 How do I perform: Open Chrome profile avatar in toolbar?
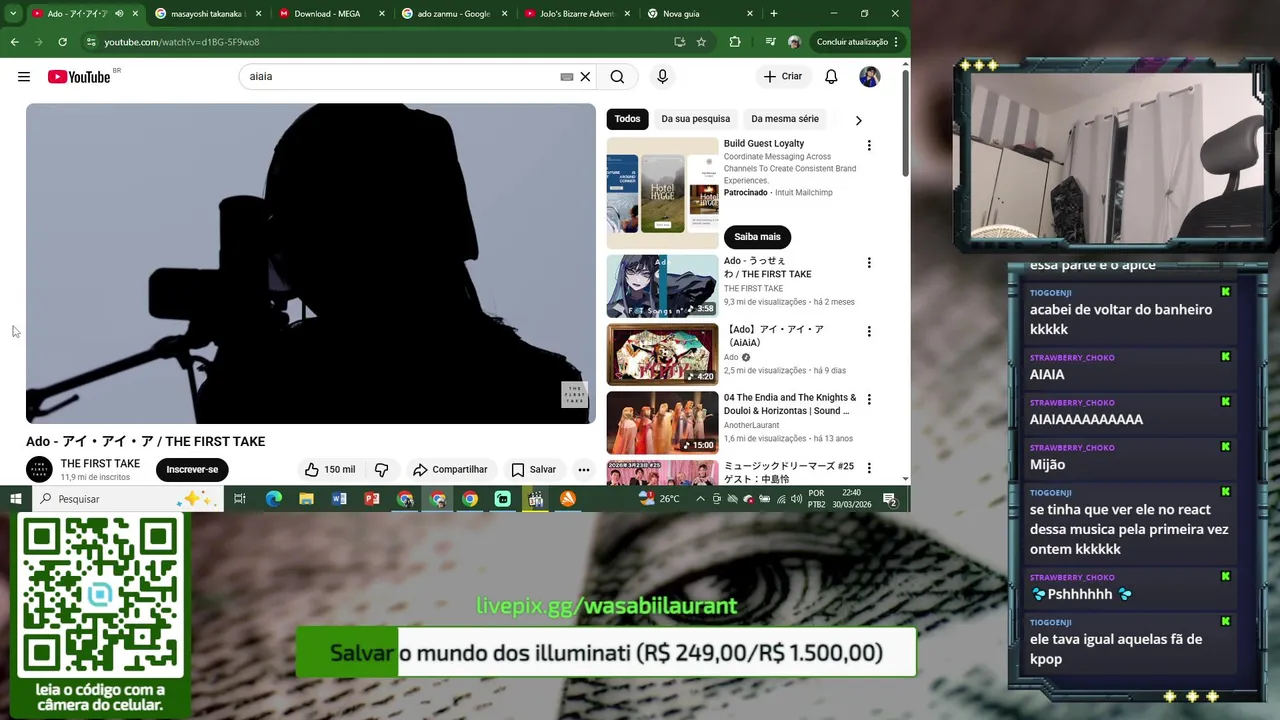[x=794, y=42]
